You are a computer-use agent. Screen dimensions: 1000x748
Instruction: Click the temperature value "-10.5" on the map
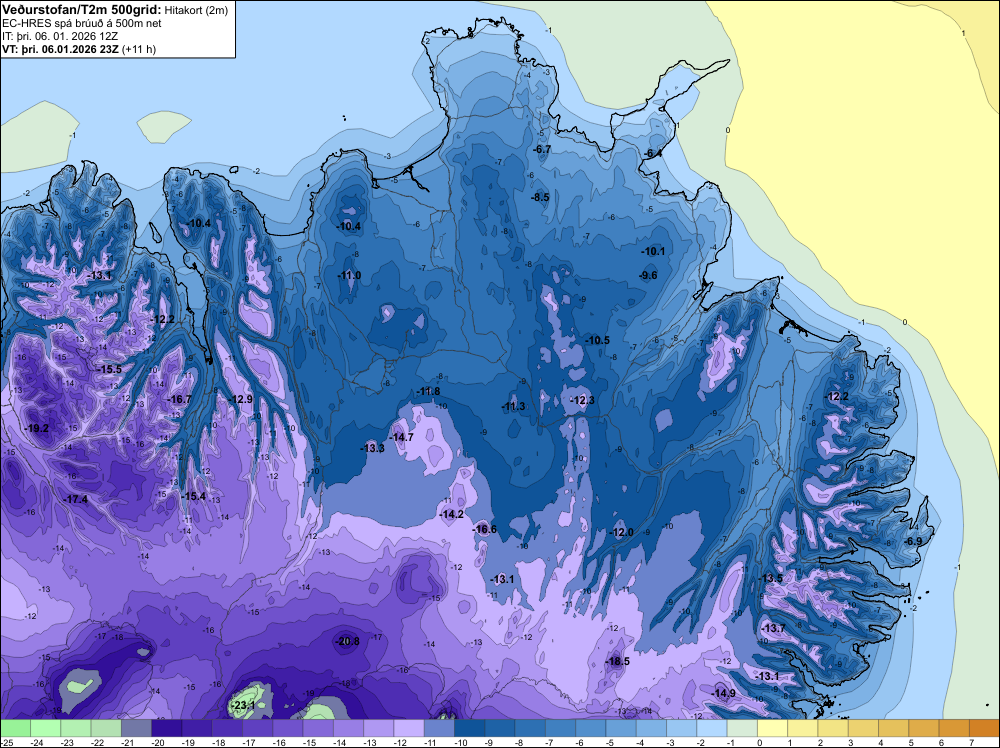coord(598,341)
